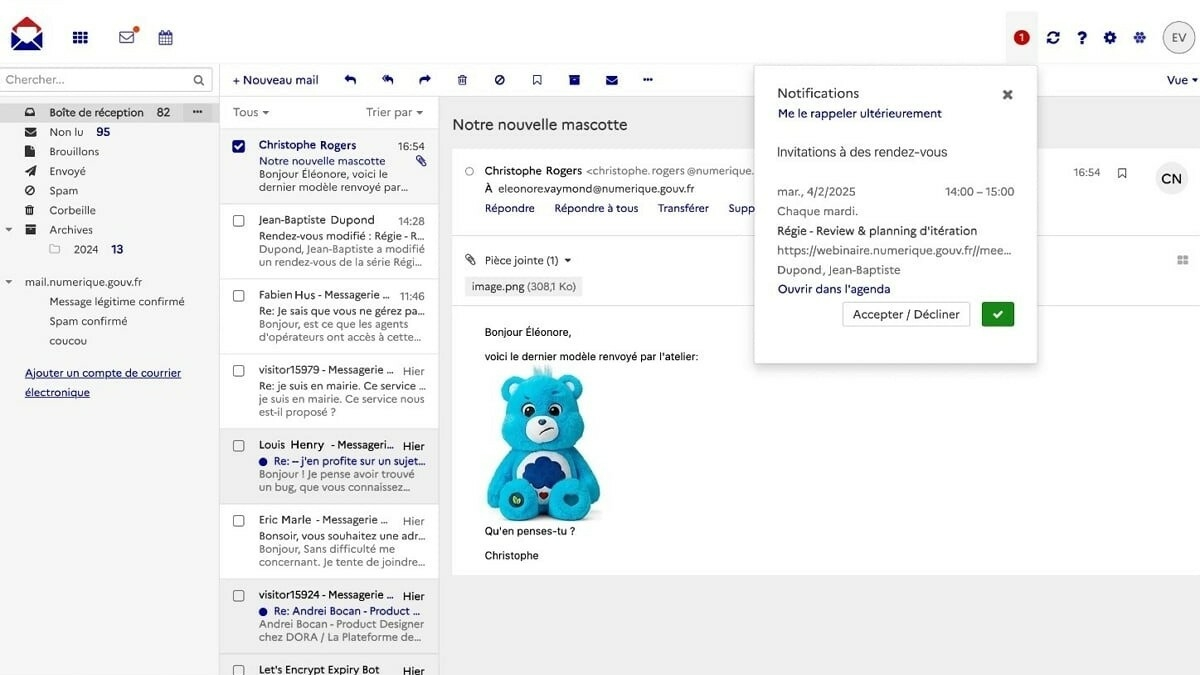
Task: Archive the selected message from toolbar
Action: tap(574, 80)
